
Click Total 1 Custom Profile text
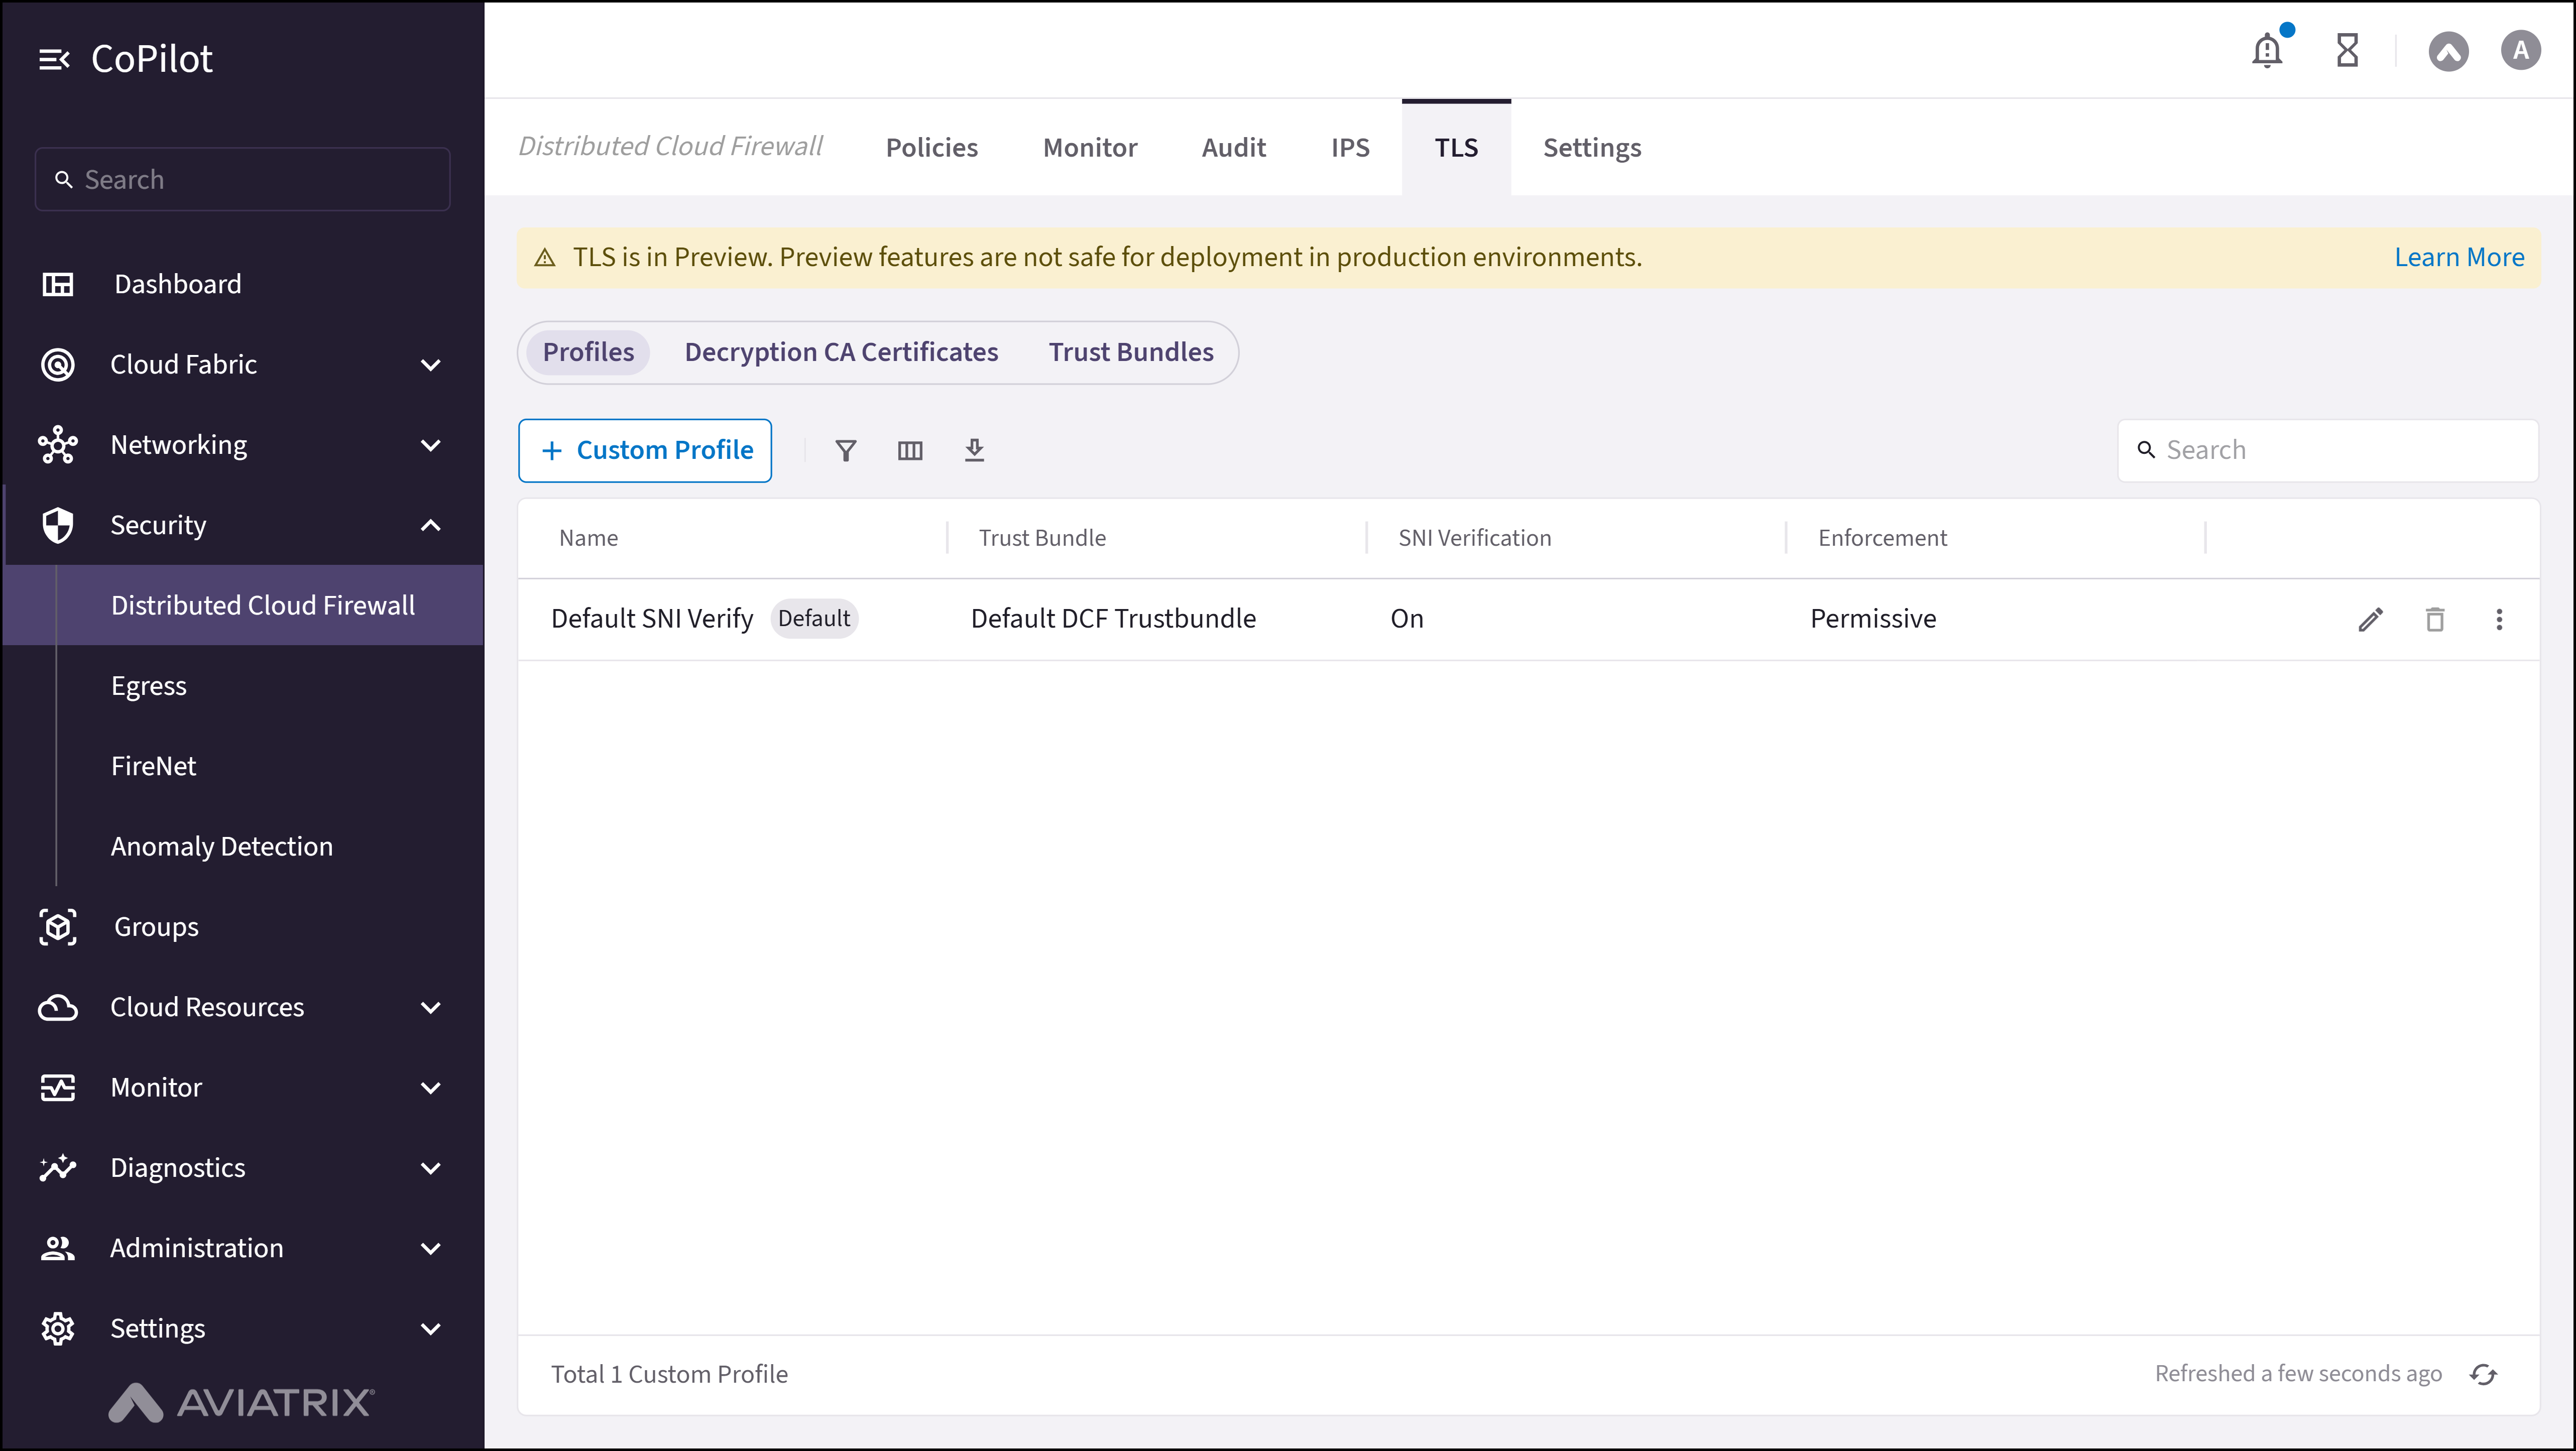pos(669,1375)
